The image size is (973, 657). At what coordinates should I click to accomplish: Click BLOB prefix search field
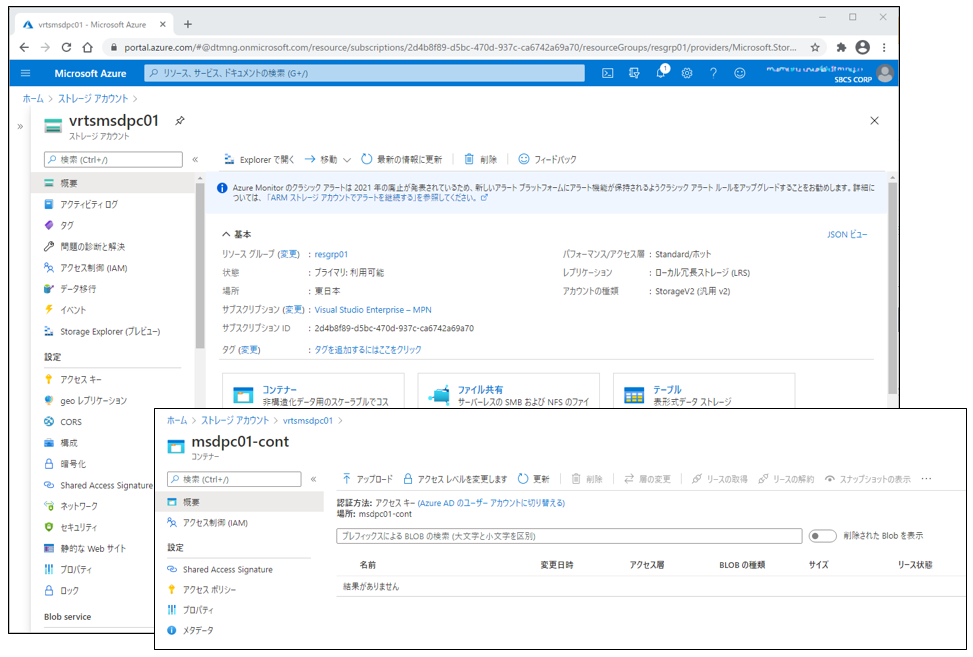pyautogui.click(x=569, y=535)
